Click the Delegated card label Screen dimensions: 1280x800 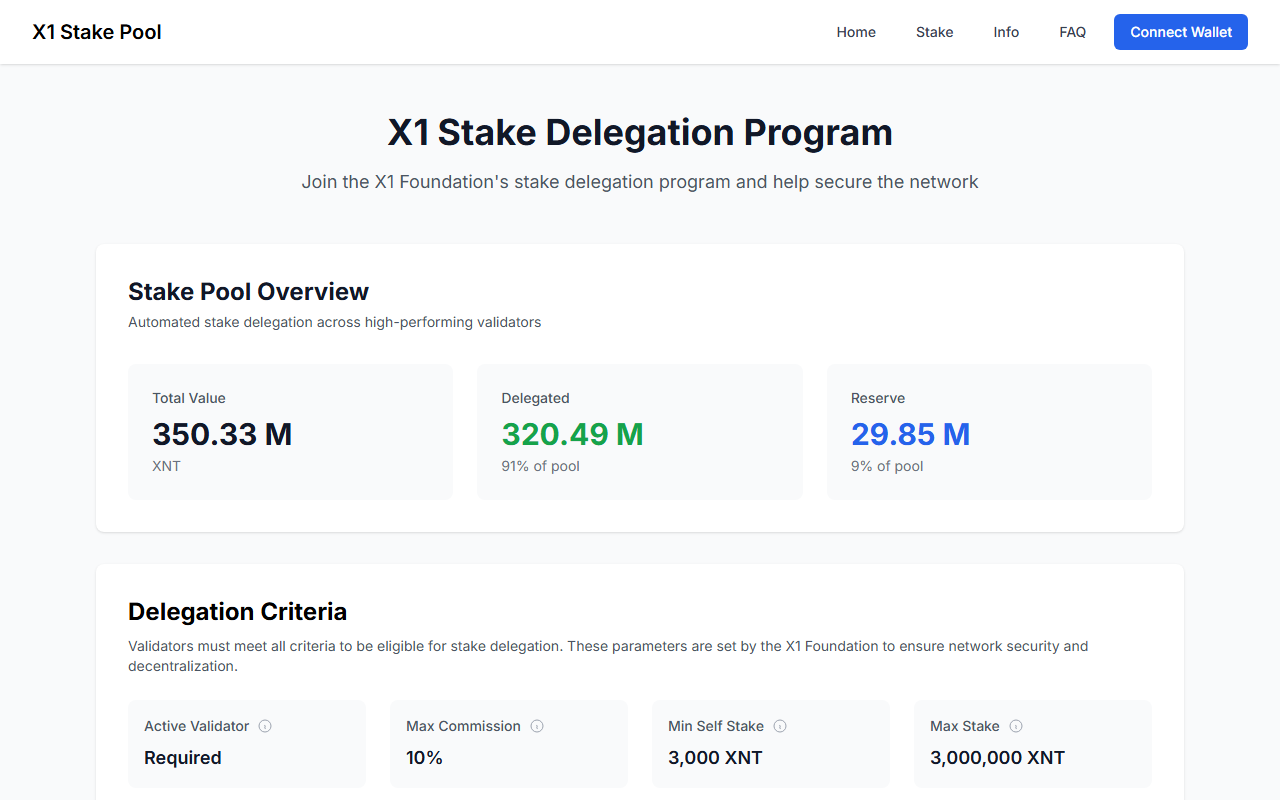[x=535, y=398]
